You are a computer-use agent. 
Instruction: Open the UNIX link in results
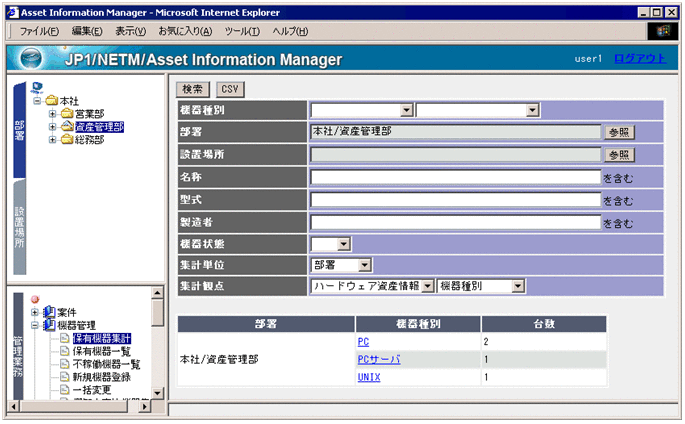click(x=369, y=377)
